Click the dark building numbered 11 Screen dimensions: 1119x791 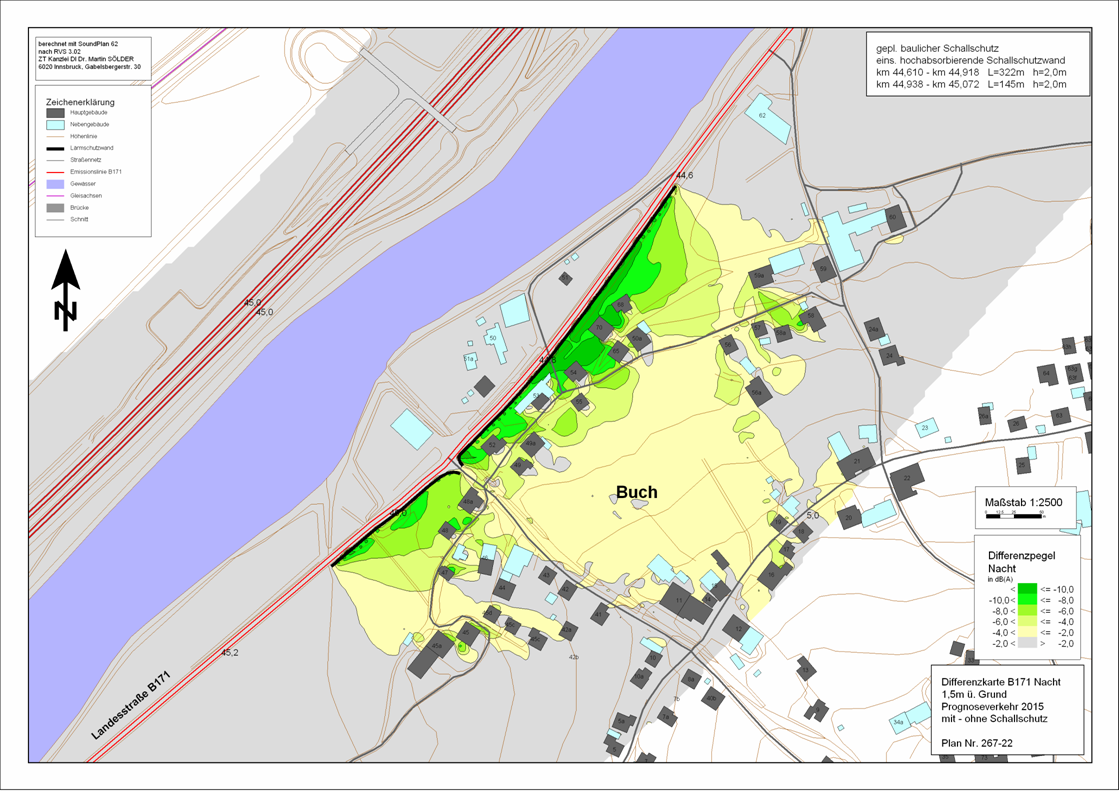679,600
